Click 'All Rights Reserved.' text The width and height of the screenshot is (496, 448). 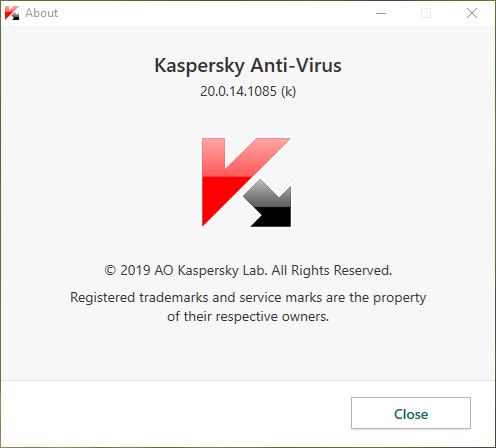point(332,270)
